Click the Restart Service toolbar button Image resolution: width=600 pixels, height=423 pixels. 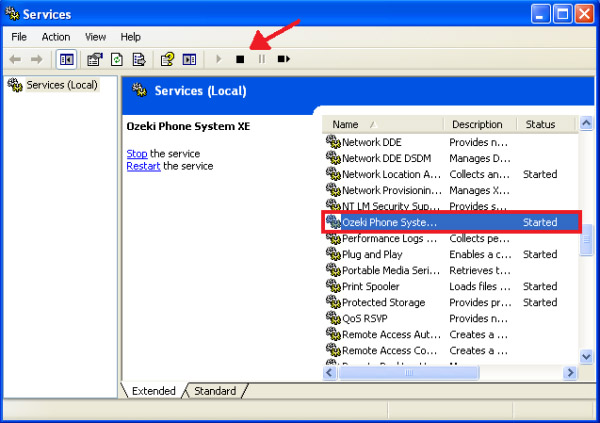click(x=284, y=59)
